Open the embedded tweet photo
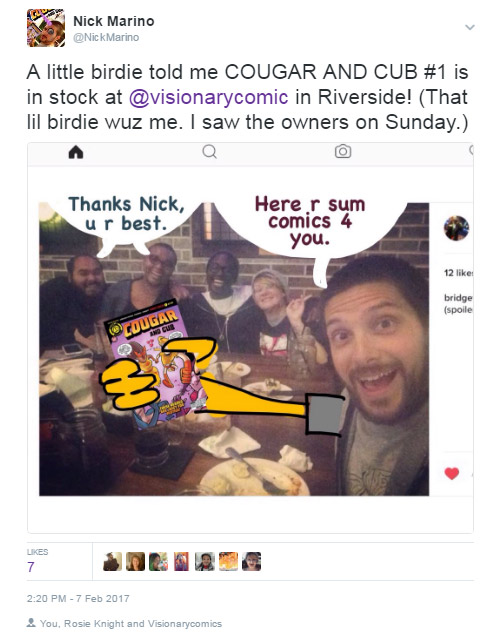Viewport: 500px width, 637px height. [x=250, y=338]
